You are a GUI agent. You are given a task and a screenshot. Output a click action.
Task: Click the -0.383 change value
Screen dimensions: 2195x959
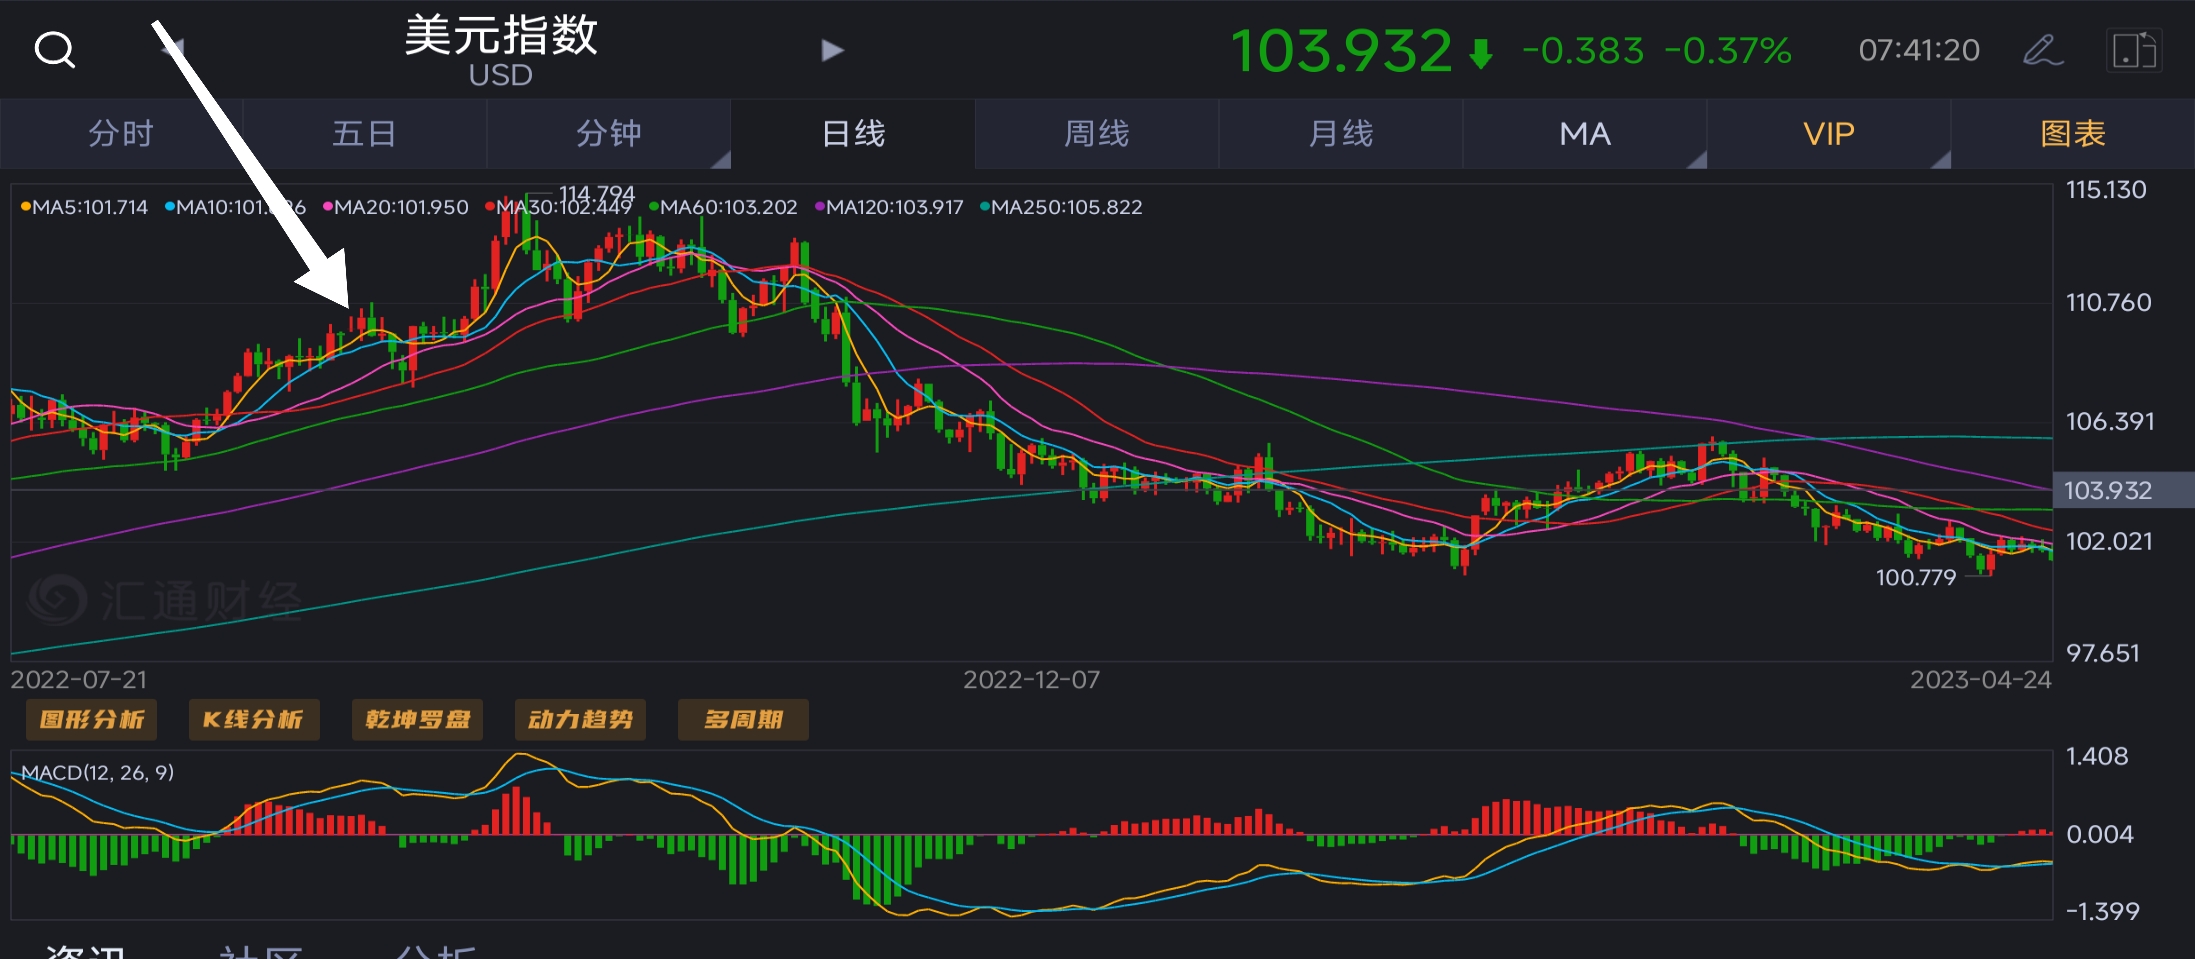tap(1583, 50)
